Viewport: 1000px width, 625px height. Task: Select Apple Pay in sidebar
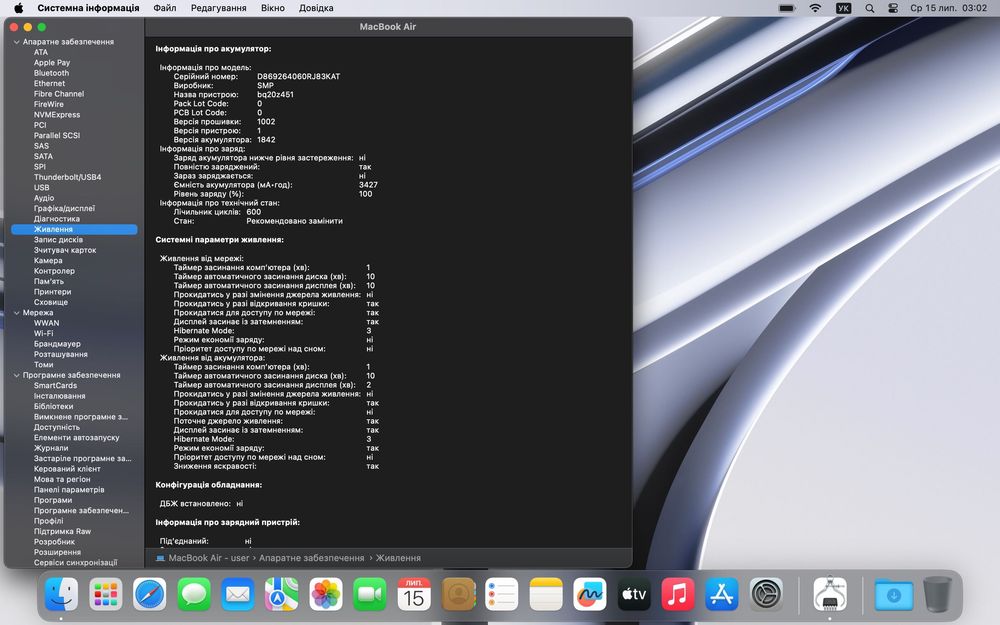(x=52, y=63)
